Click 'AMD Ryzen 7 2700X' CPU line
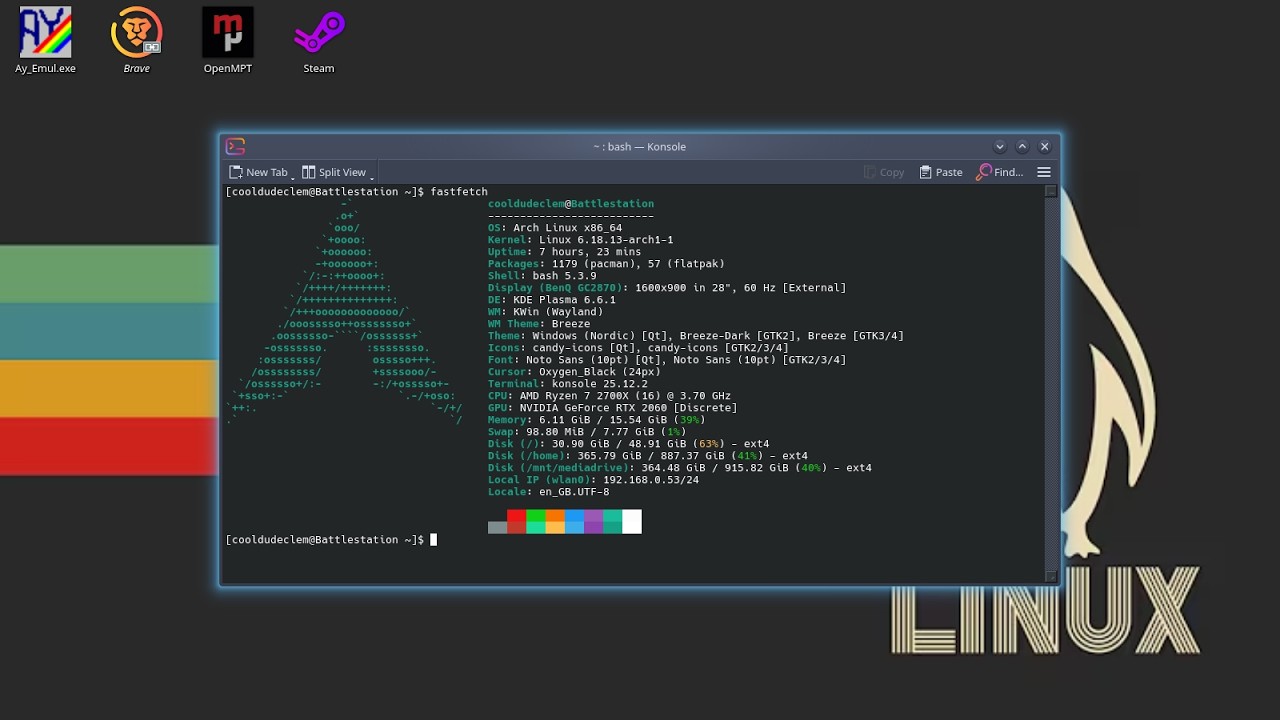This screenshot has height=720, width=1280. [x=609, y=396]
